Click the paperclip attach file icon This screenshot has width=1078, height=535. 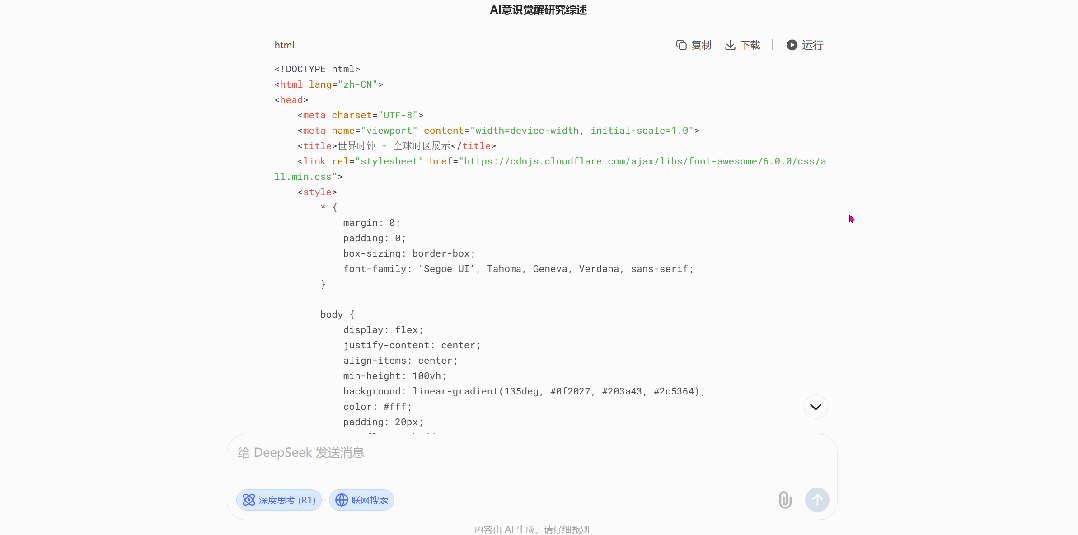tap(785, 500)
